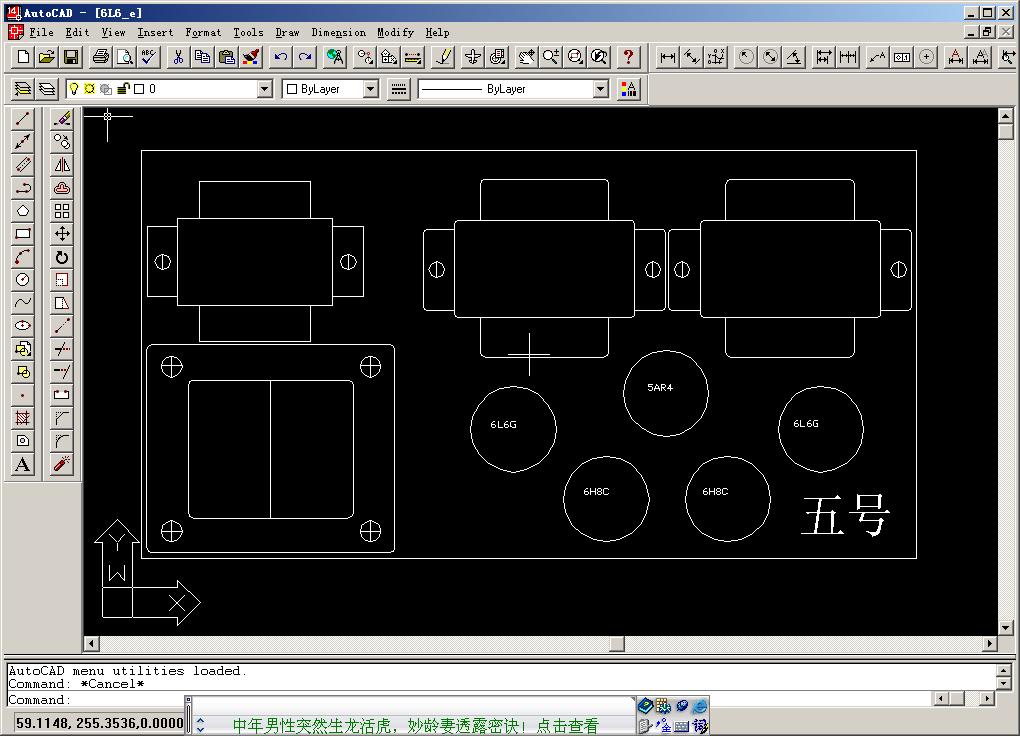Open the ByLayer linetype dropdown
This screenshot has height=736, width=1020.
600,89
